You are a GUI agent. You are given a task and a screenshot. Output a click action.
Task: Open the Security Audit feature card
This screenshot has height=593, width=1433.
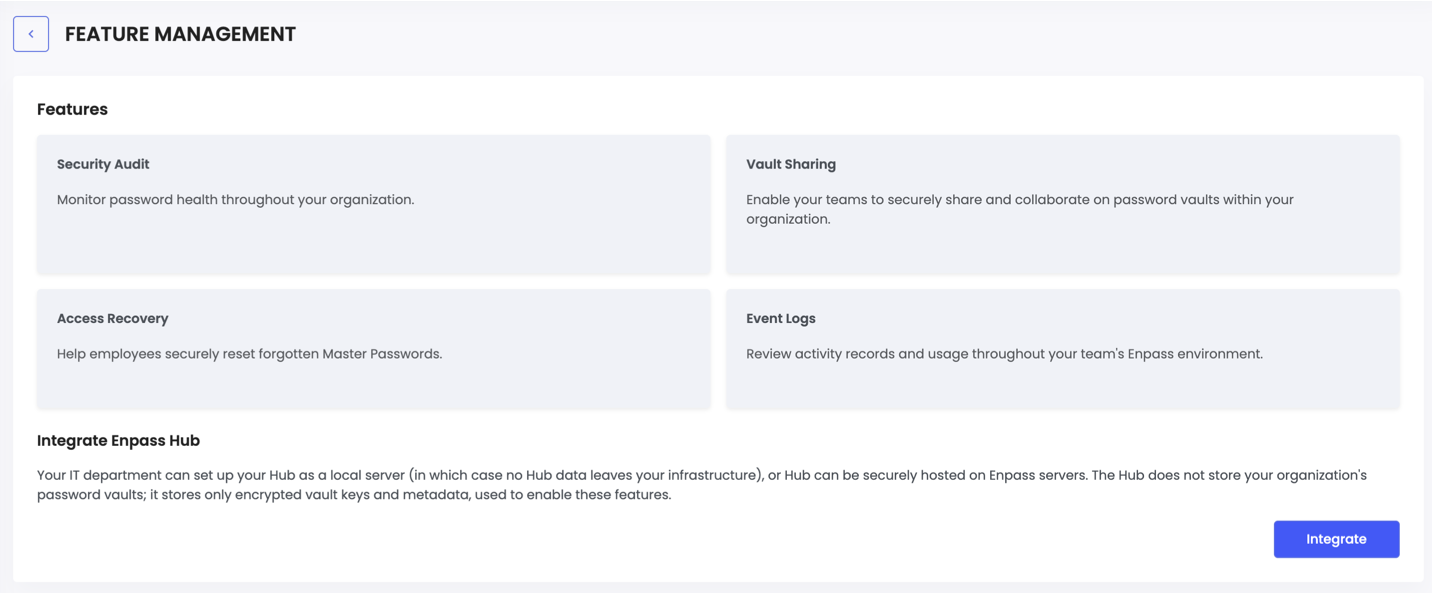point(373,203)
